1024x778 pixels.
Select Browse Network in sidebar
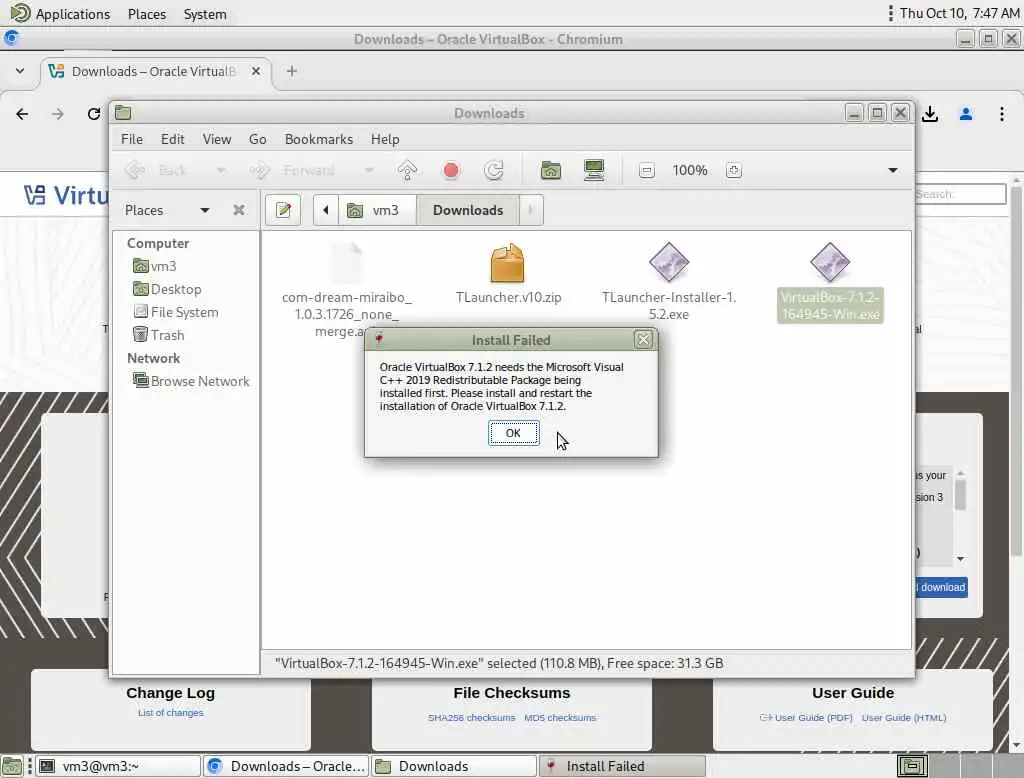pyautogui.click(x=191, y=381)
